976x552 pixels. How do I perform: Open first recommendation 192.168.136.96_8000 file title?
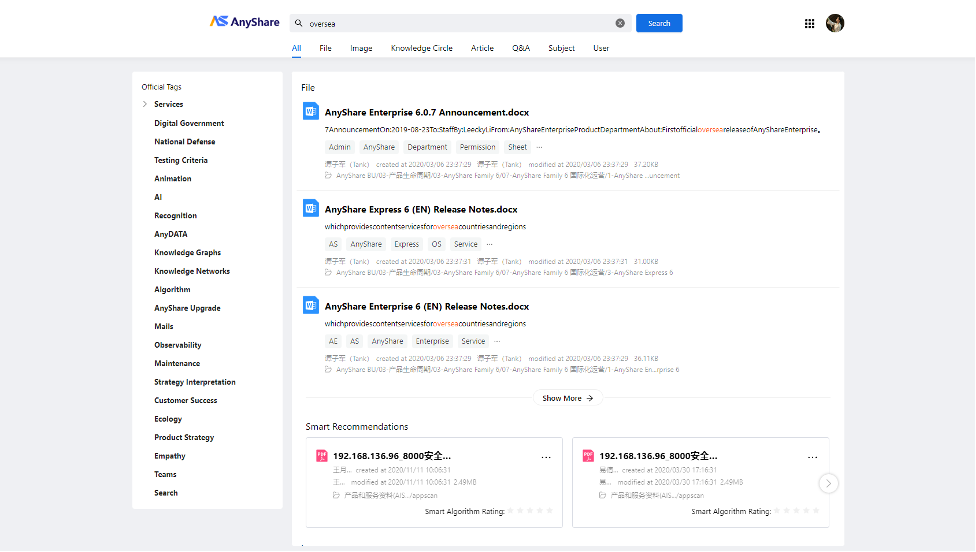click(x=392, y=456)
